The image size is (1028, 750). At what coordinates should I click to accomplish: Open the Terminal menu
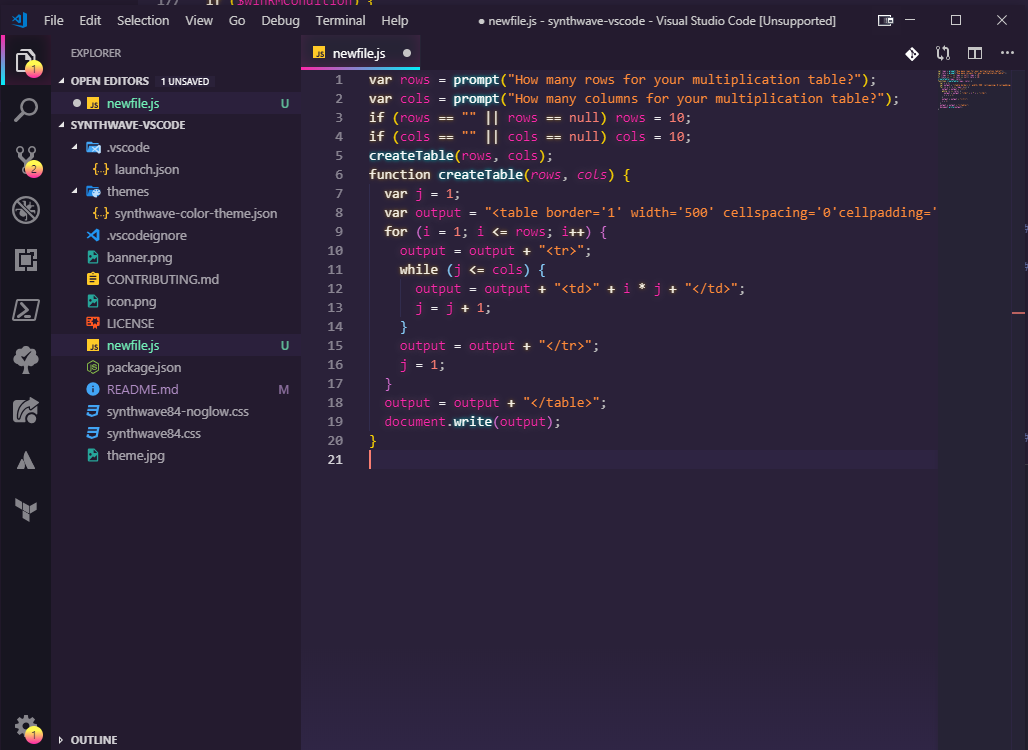[340, 20]
